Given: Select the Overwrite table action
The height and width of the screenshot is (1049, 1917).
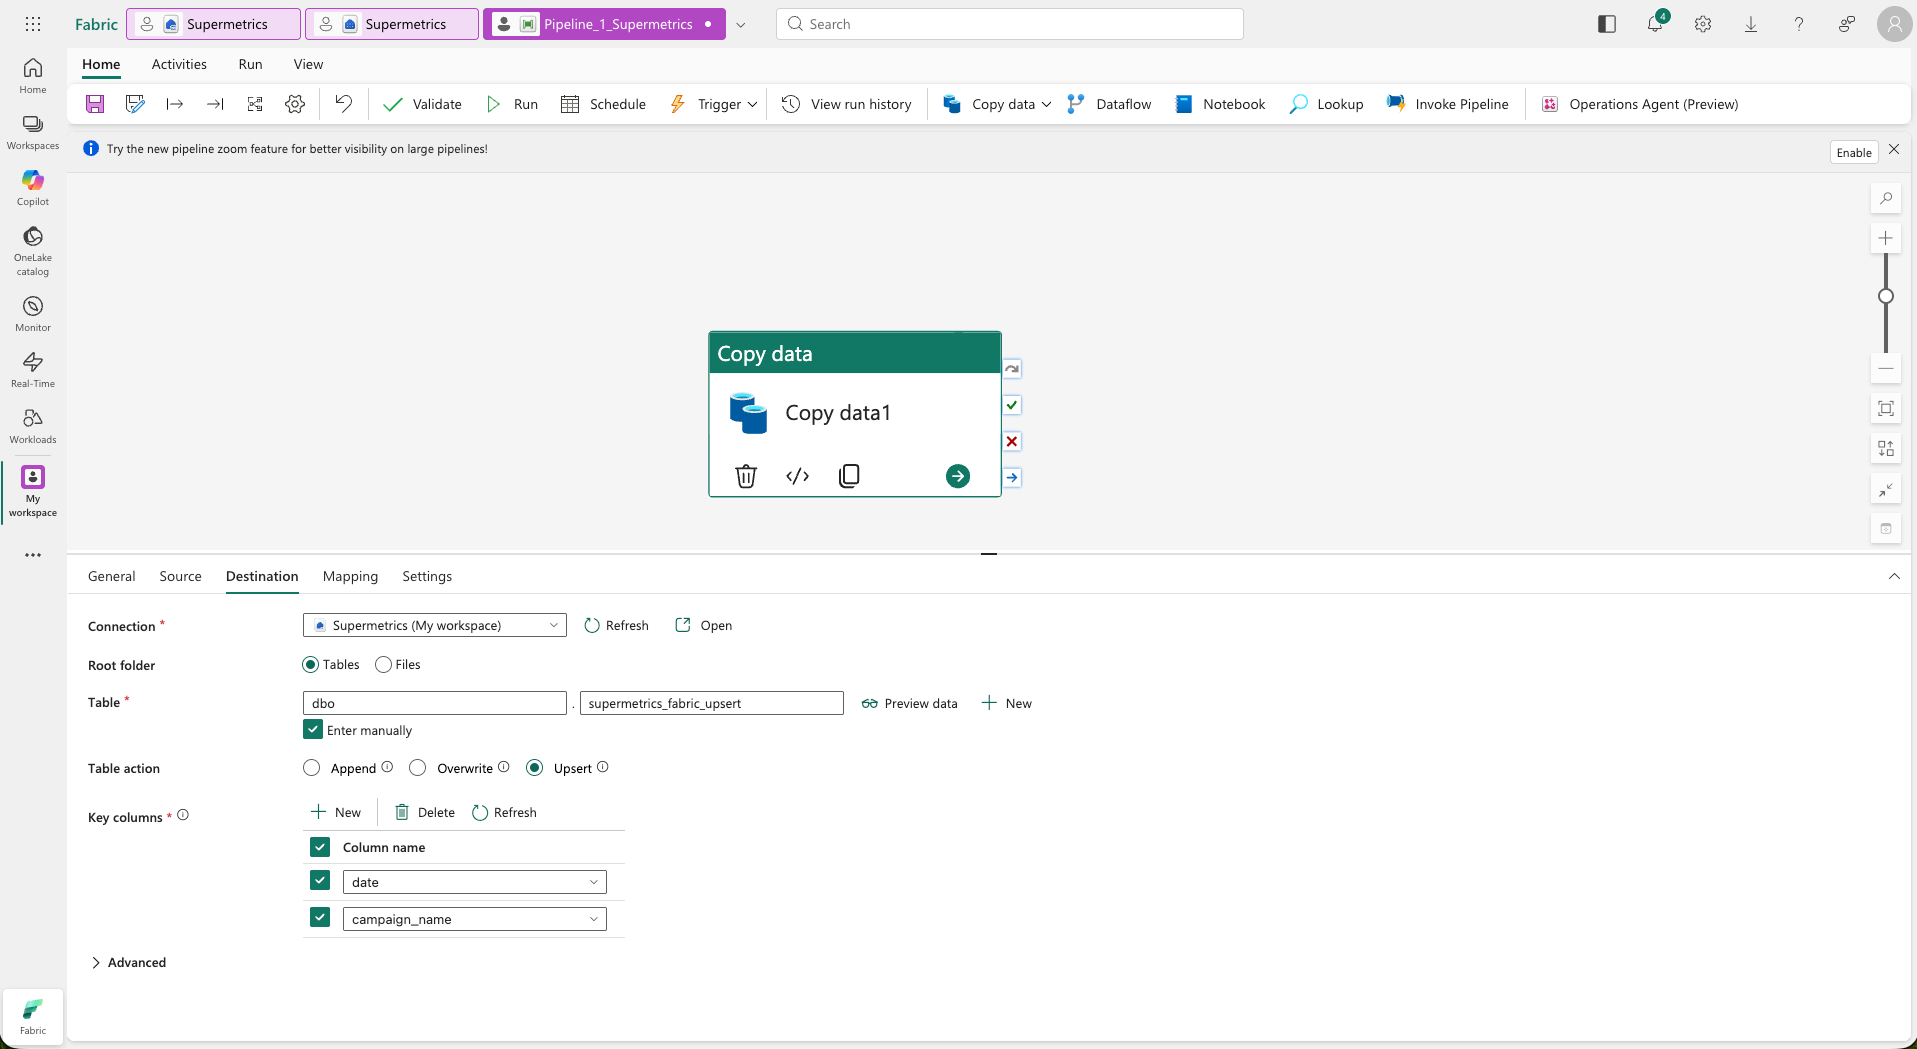Looking at the screenshot, I should tap(418, 768).
